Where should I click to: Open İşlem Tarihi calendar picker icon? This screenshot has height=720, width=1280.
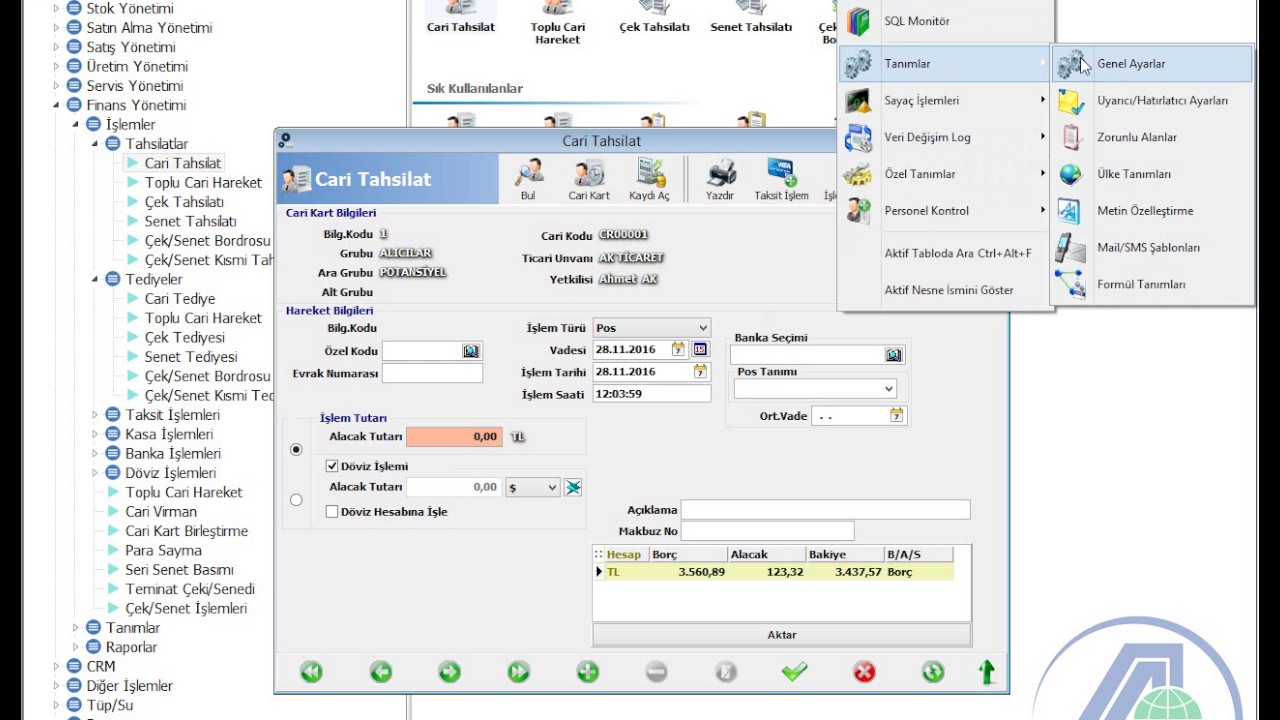point(700,371)
